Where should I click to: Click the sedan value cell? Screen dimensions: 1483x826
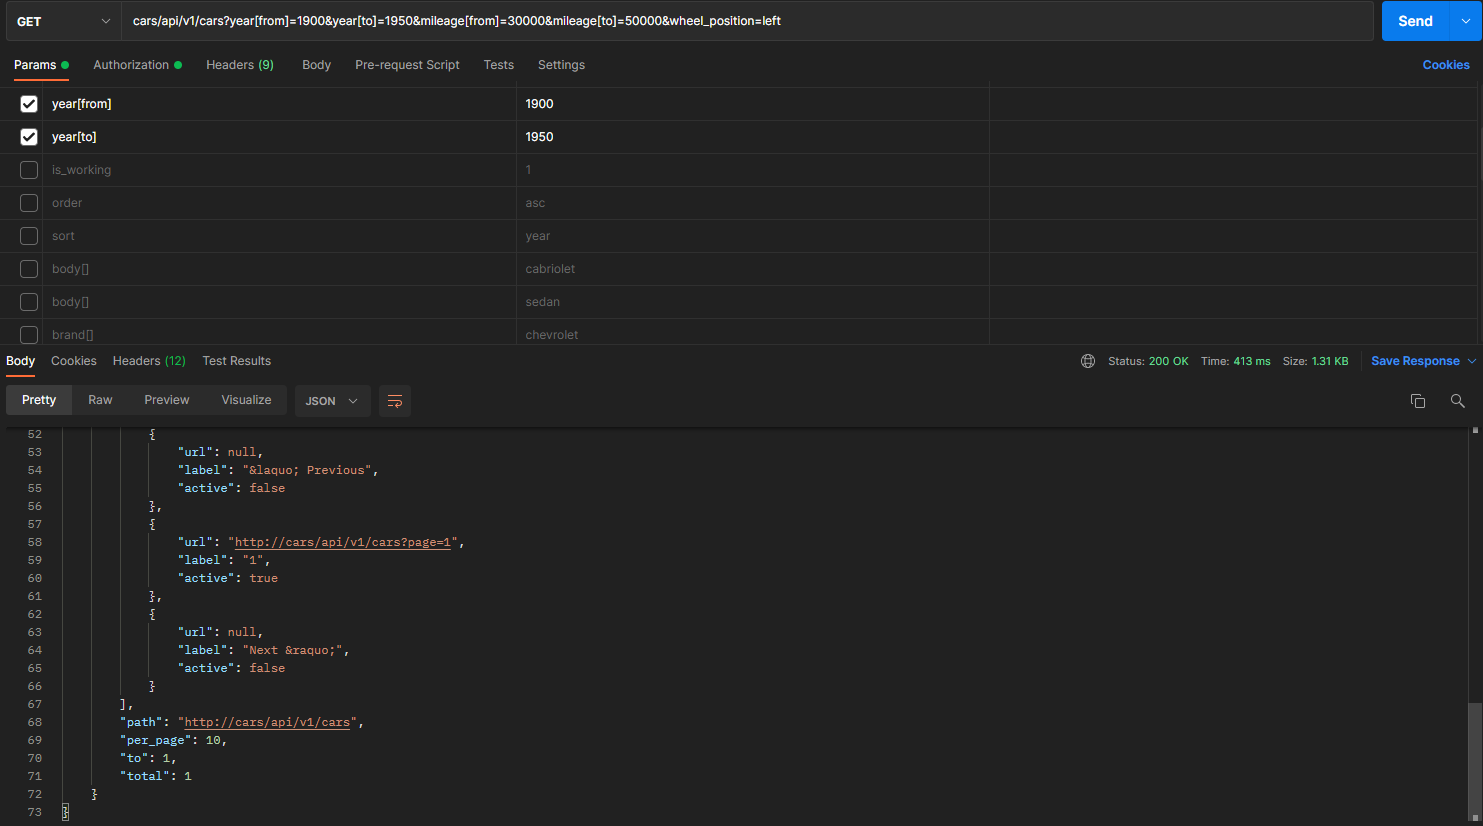point(752,302)
